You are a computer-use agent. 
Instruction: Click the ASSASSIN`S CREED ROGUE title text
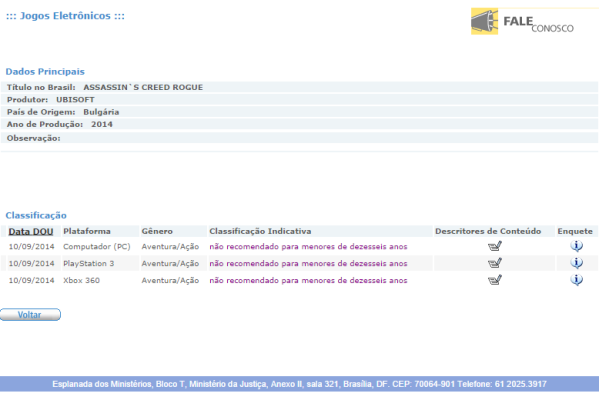click(x=143, y=87)
